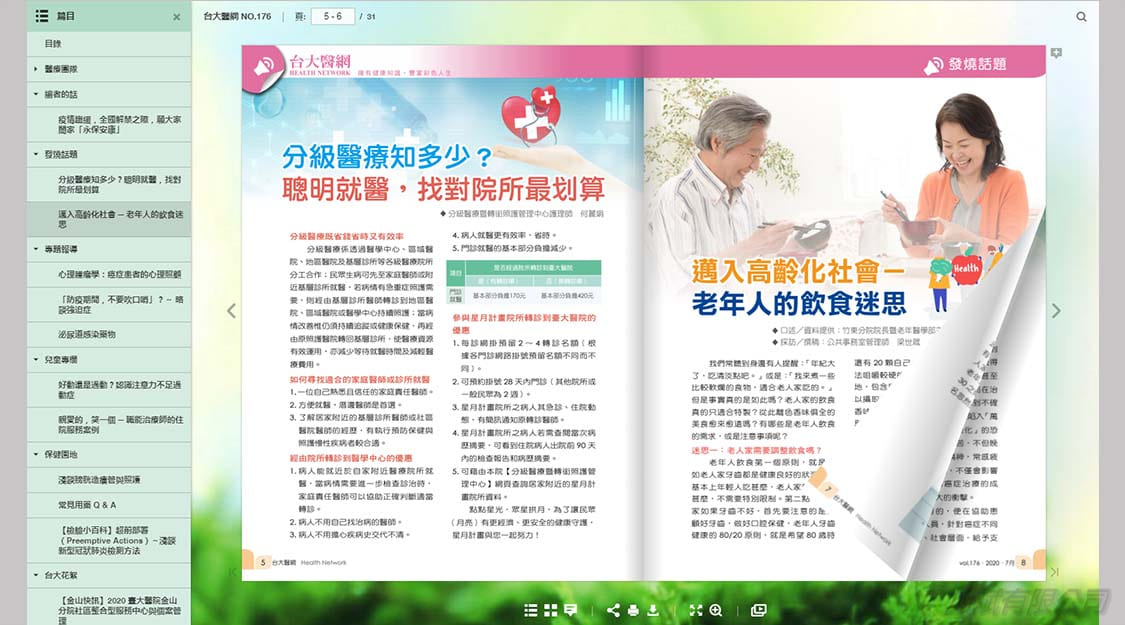This screenshot has width=1125, height=625.
Task: Click the left magazine page about 分級醫療
Action: coord(442,313)
